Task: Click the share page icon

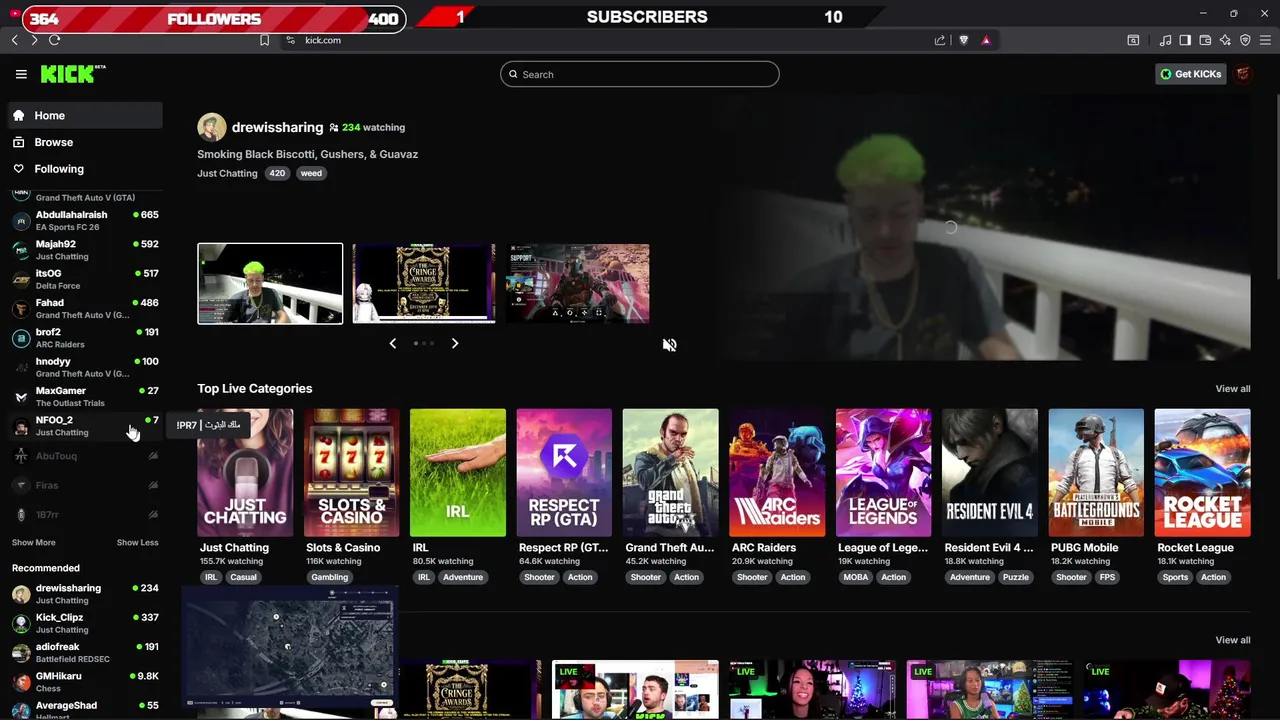Action: pyautogui.click(x=940, y=40)
